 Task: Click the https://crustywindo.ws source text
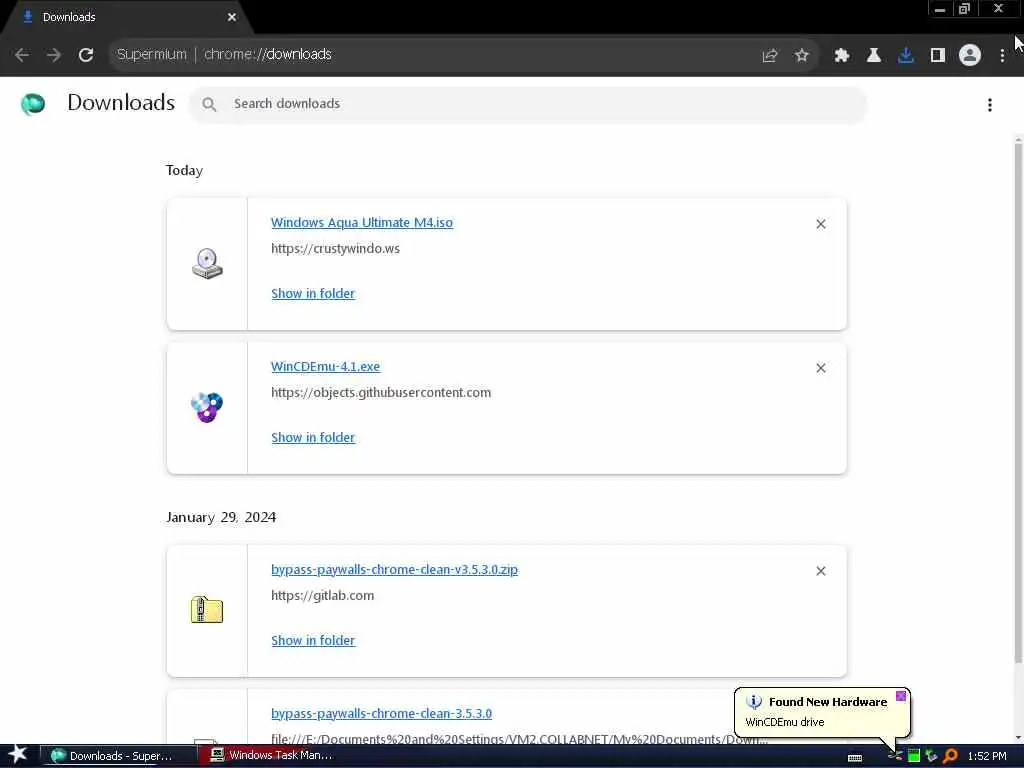coord(335,249)
